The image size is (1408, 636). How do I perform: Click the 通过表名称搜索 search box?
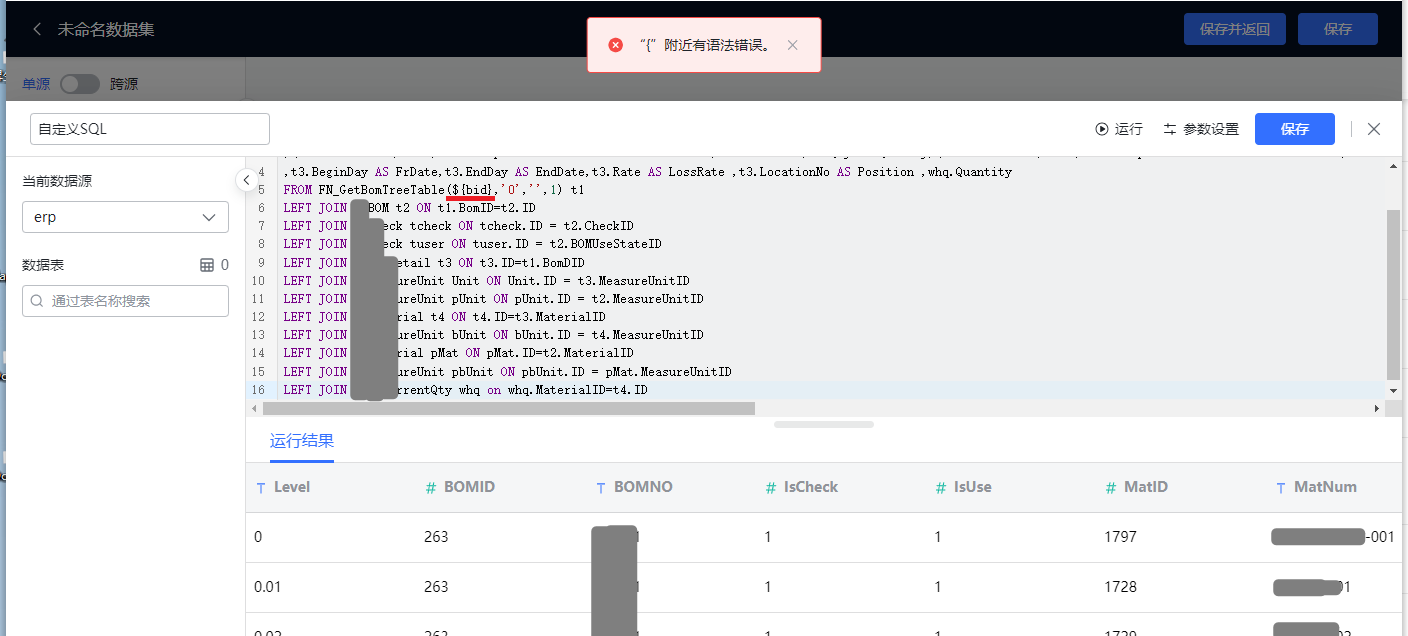click(x=125, y=301)
